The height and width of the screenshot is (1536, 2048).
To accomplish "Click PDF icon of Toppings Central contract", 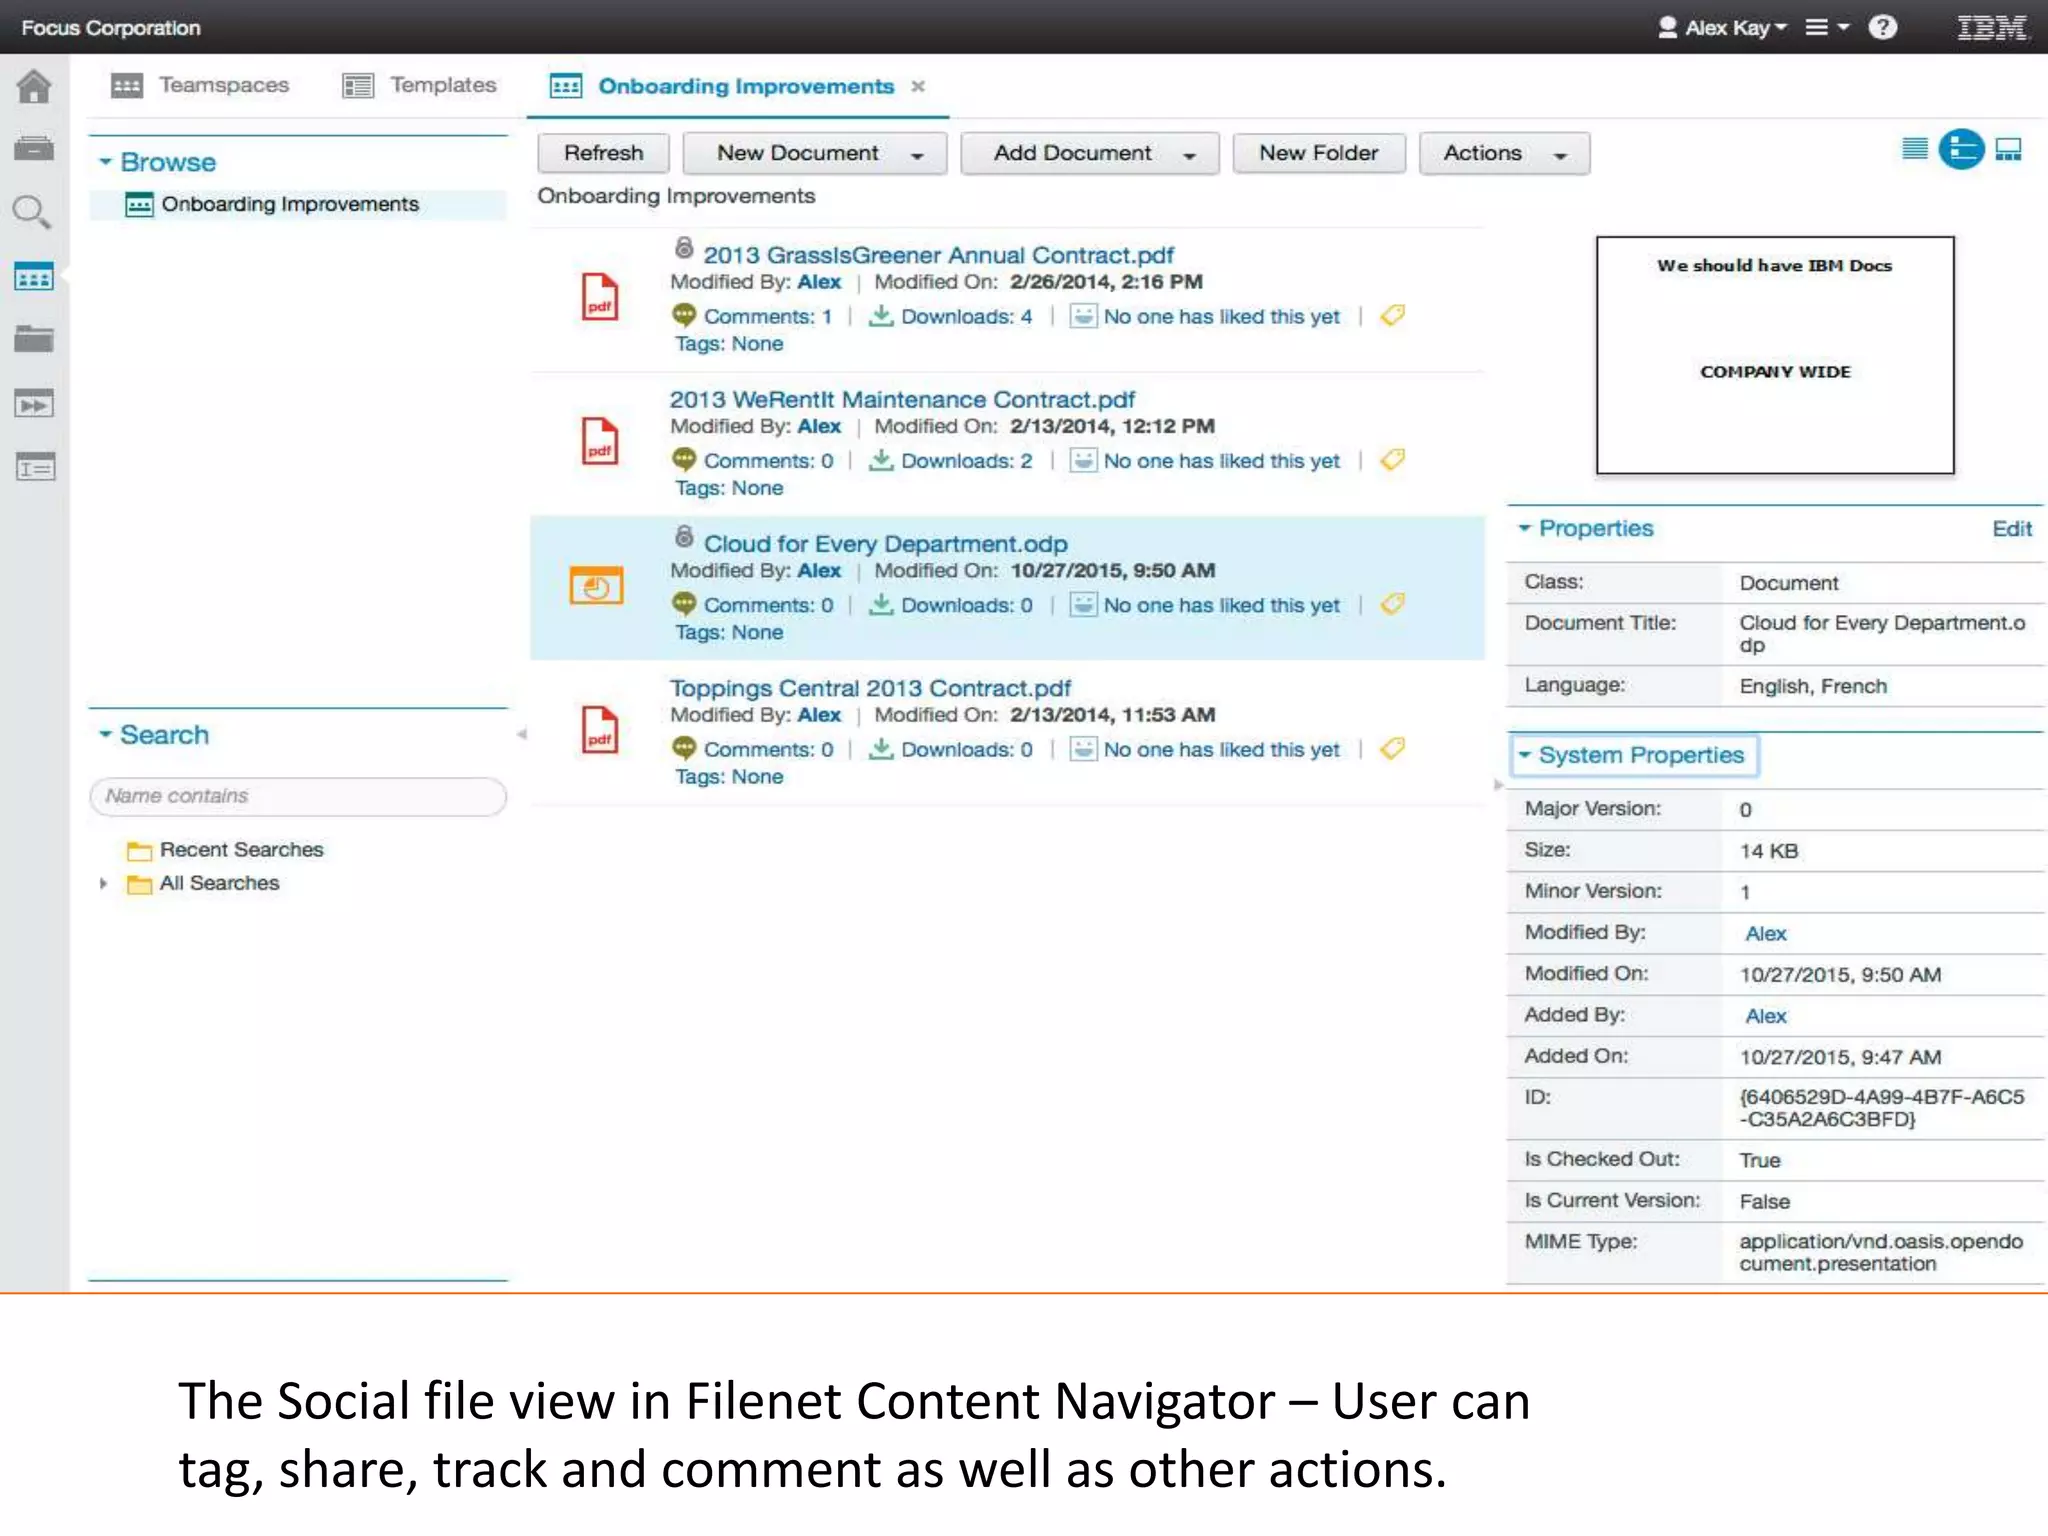I will 600,730.
